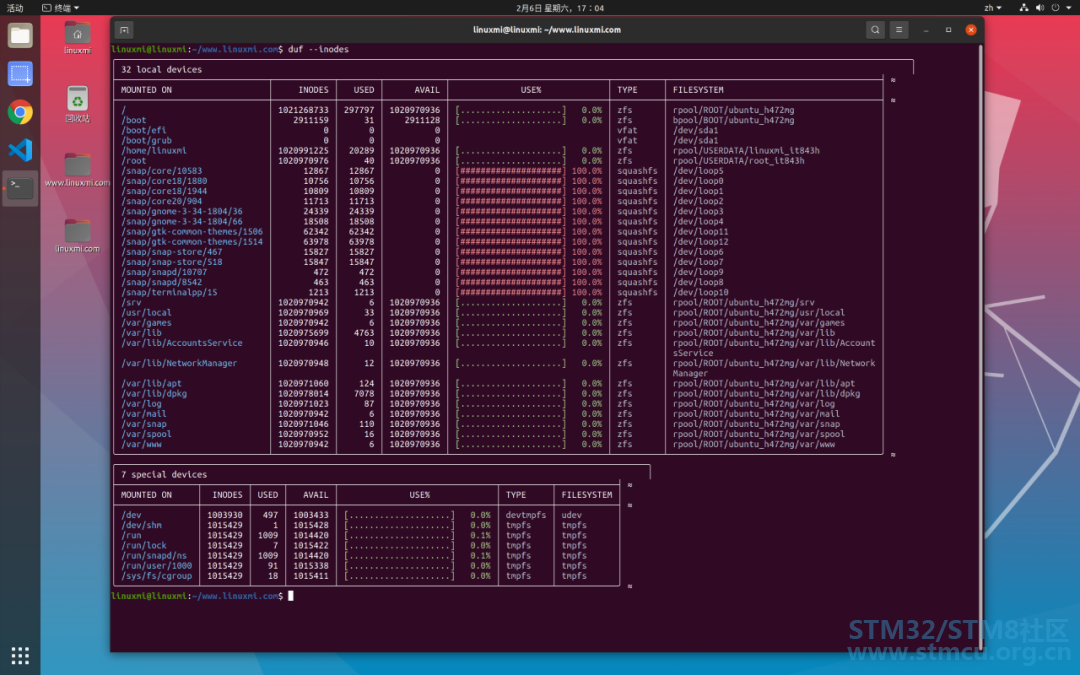Image resolution: width=1080 pixels, height=675 pixels.
Task: Show applications grid button
Action: pyautogui.click(x=20, y=655)
